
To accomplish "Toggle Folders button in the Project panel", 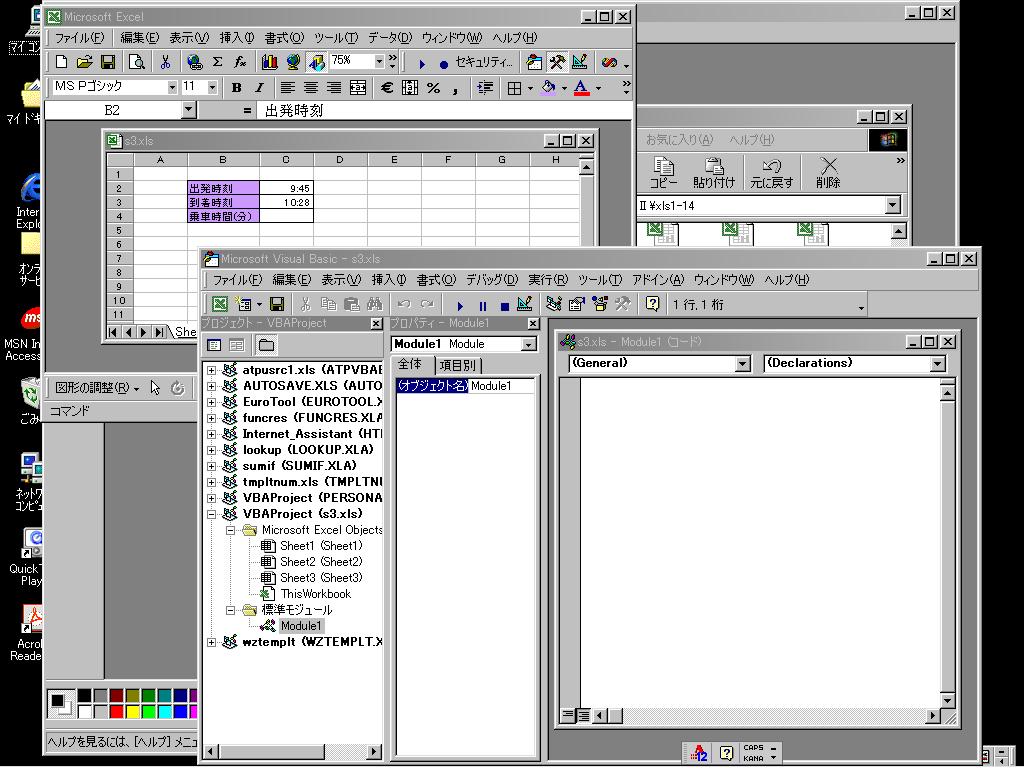I will 266,345.
